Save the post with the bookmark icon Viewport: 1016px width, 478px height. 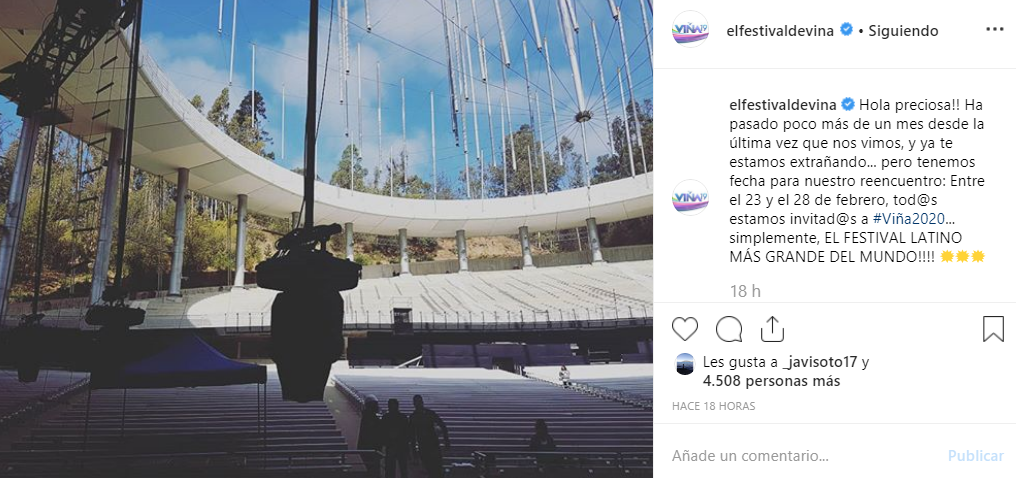(x=993, y=329)
